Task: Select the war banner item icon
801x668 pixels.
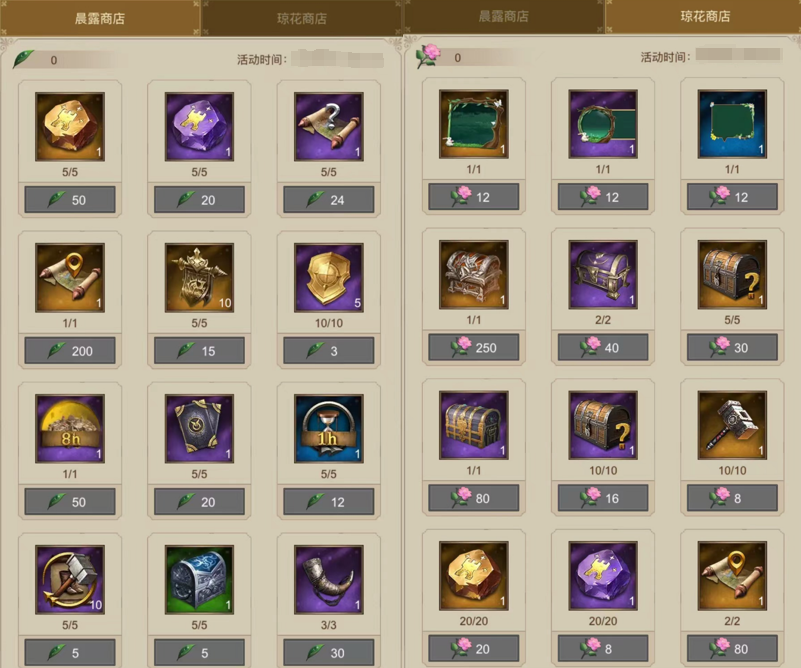Action: click(199, 277)
